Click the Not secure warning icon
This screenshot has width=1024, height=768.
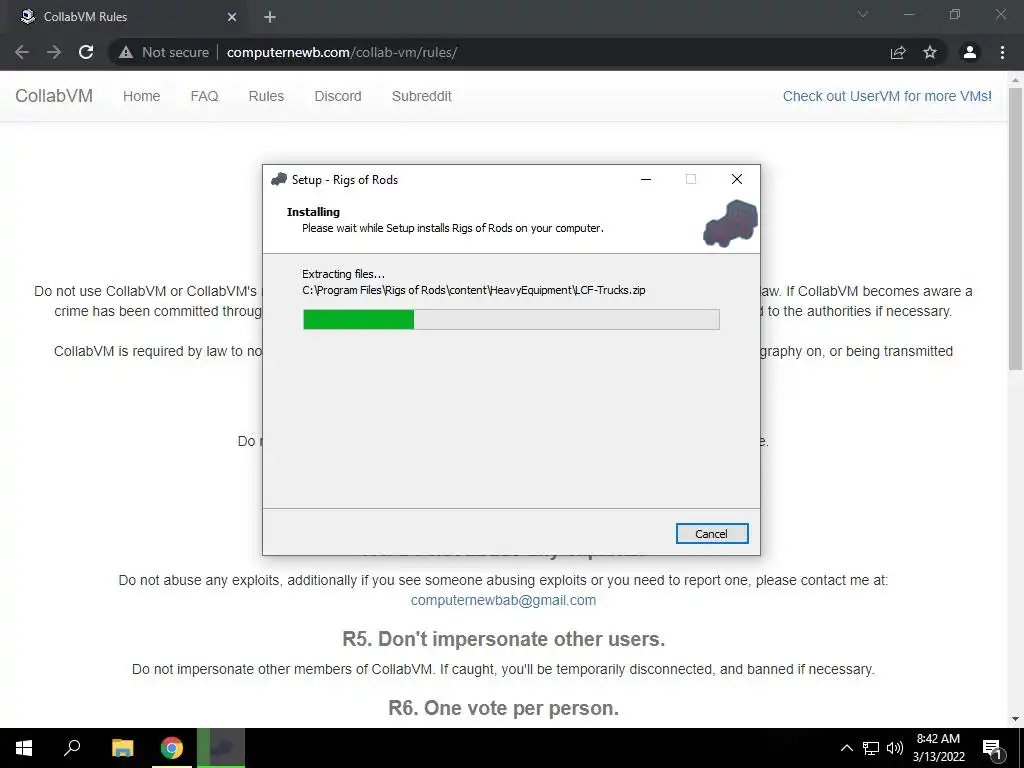pos(126,52)
